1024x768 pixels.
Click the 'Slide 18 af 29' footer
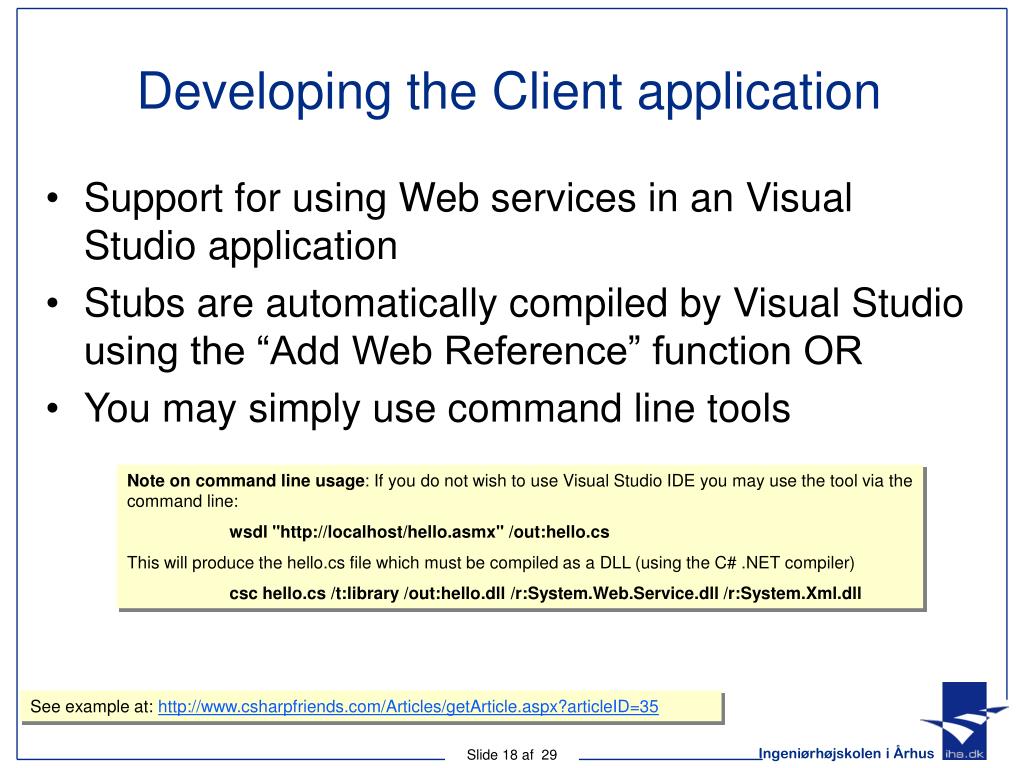click(x=511, y=755)
